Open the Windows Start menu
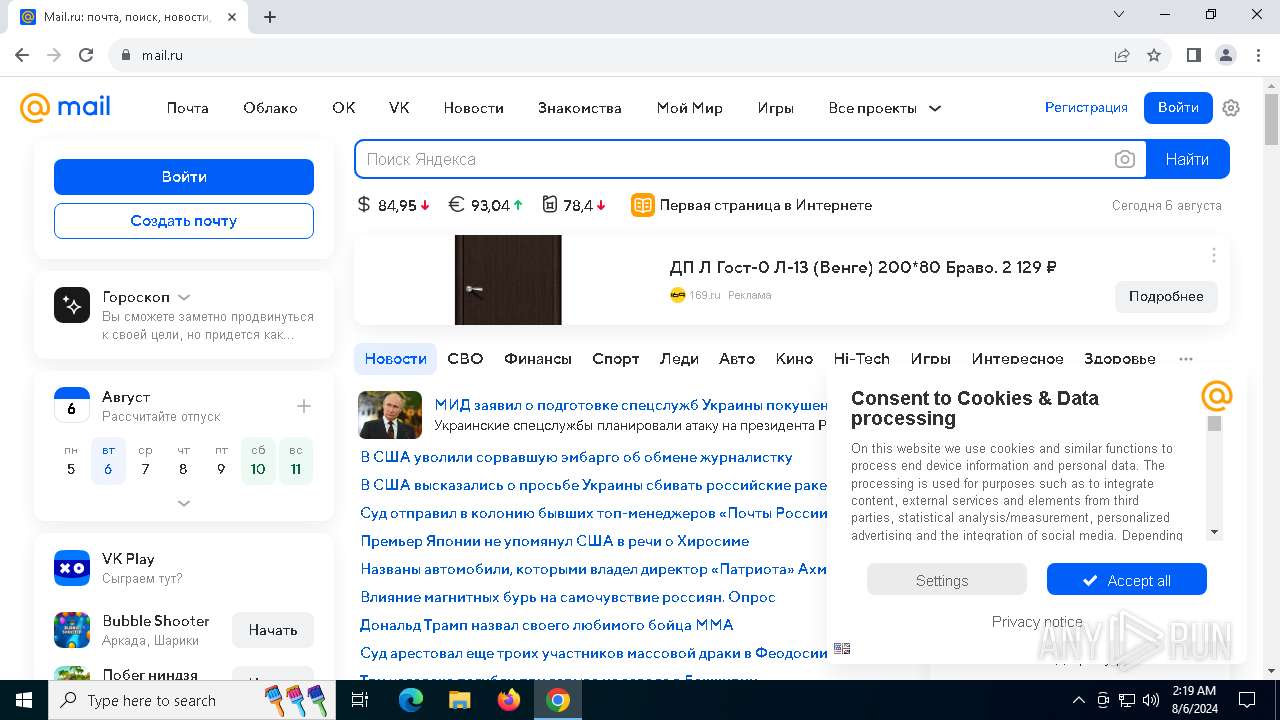1280x720 pixels. [x=24, y=700]
